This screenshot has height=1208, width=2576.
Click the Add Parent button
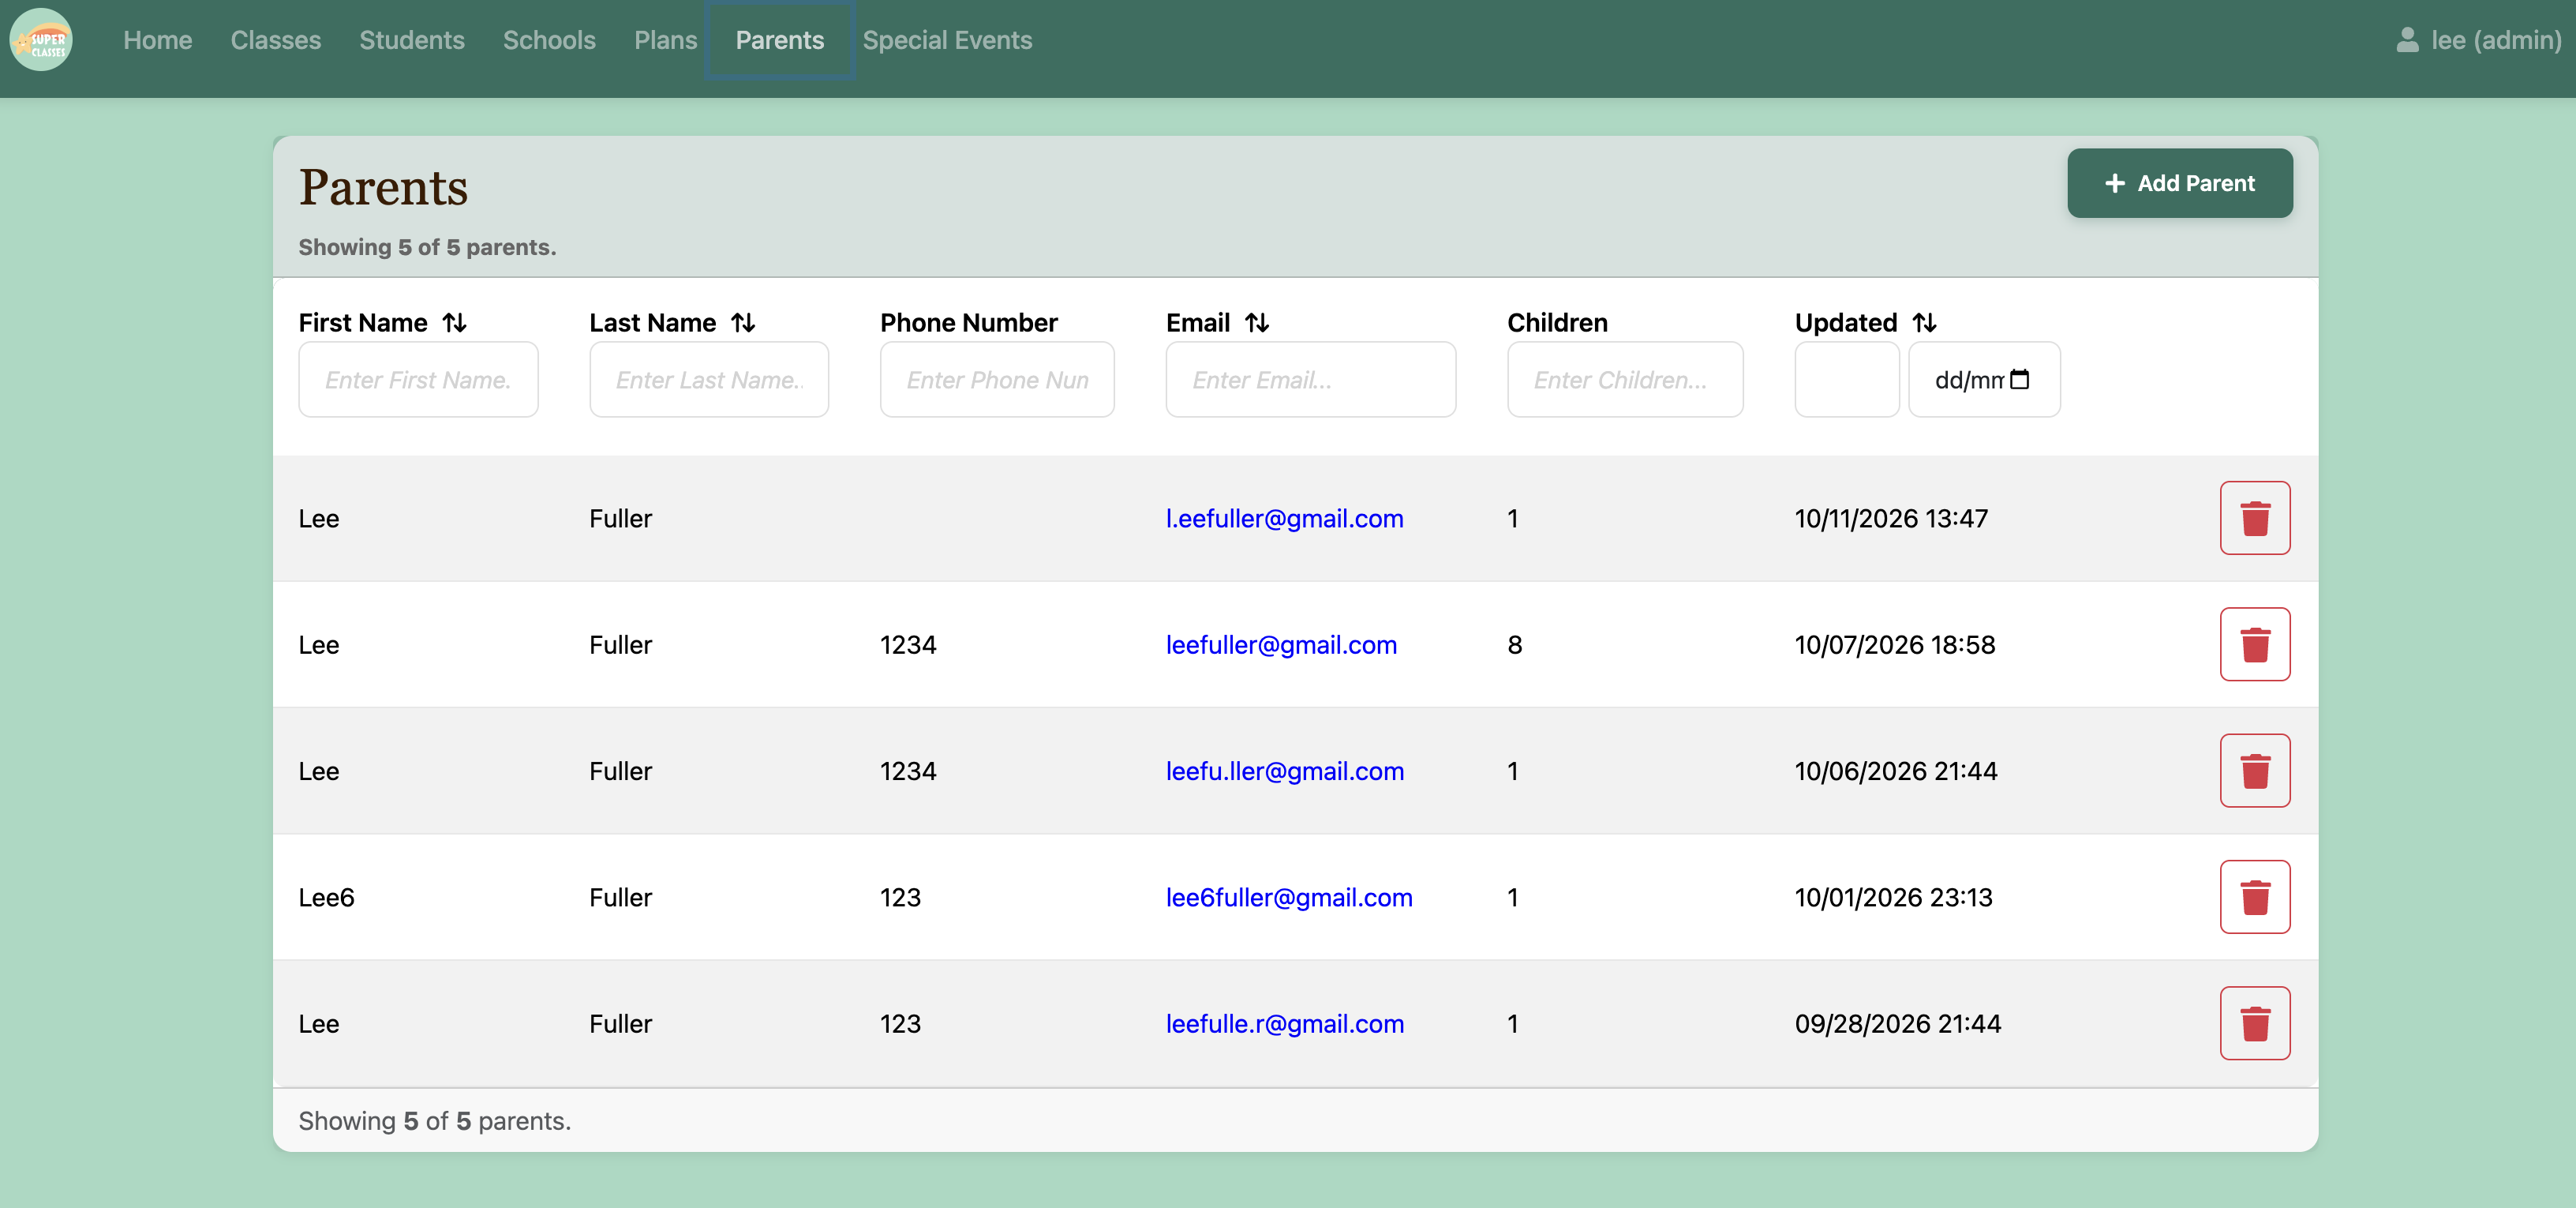pyautogui.click(x=2179, y=183)
